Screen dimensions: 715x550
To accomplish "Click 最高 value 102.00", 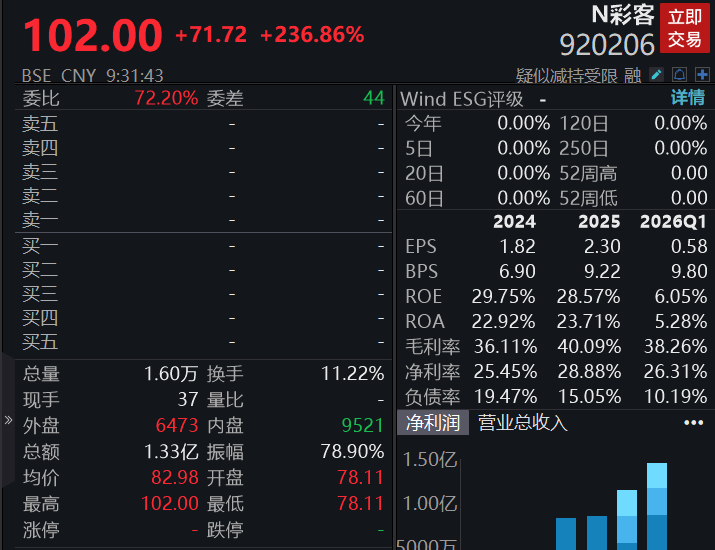I will click(170, 504).
